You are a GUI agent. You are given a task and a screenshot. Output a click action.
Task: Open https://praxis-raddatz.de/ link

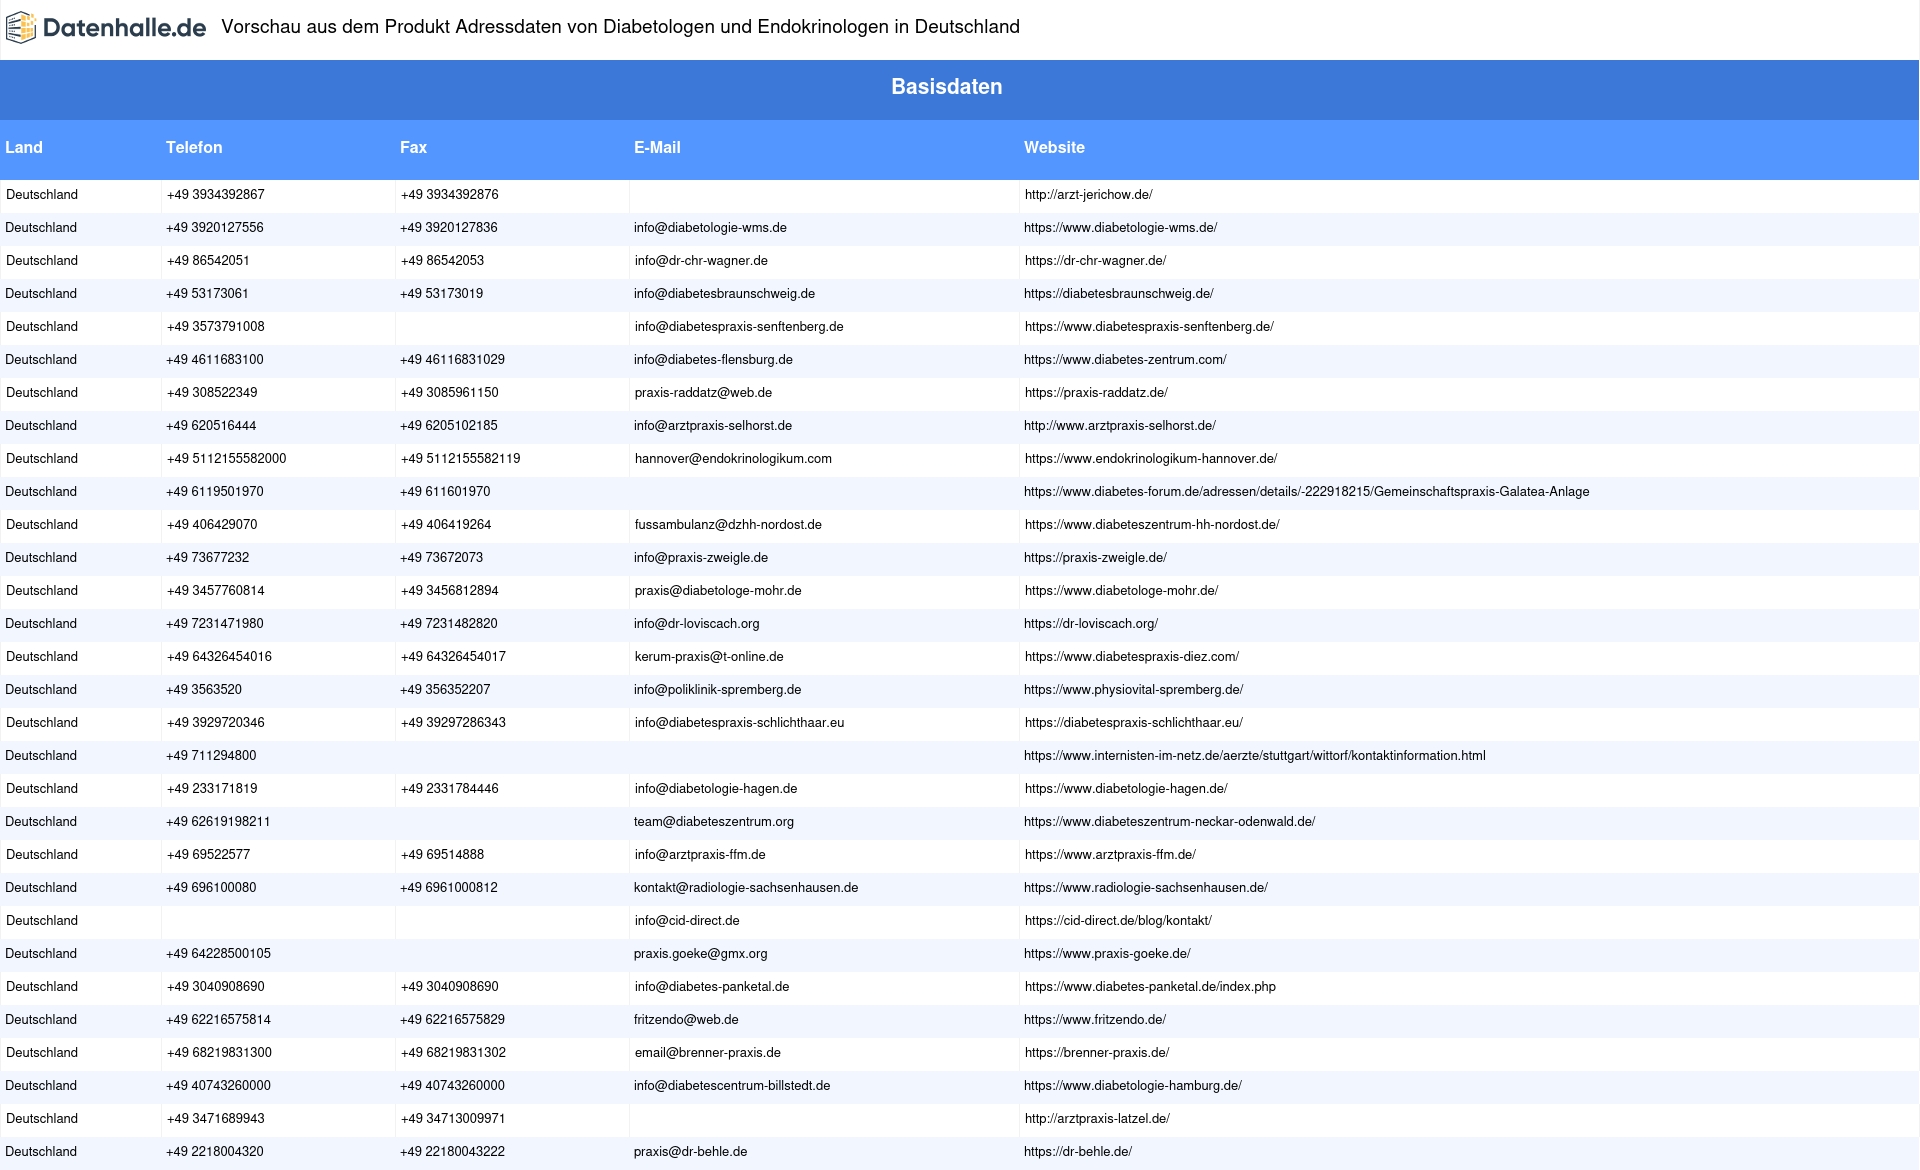[1096, 393]
